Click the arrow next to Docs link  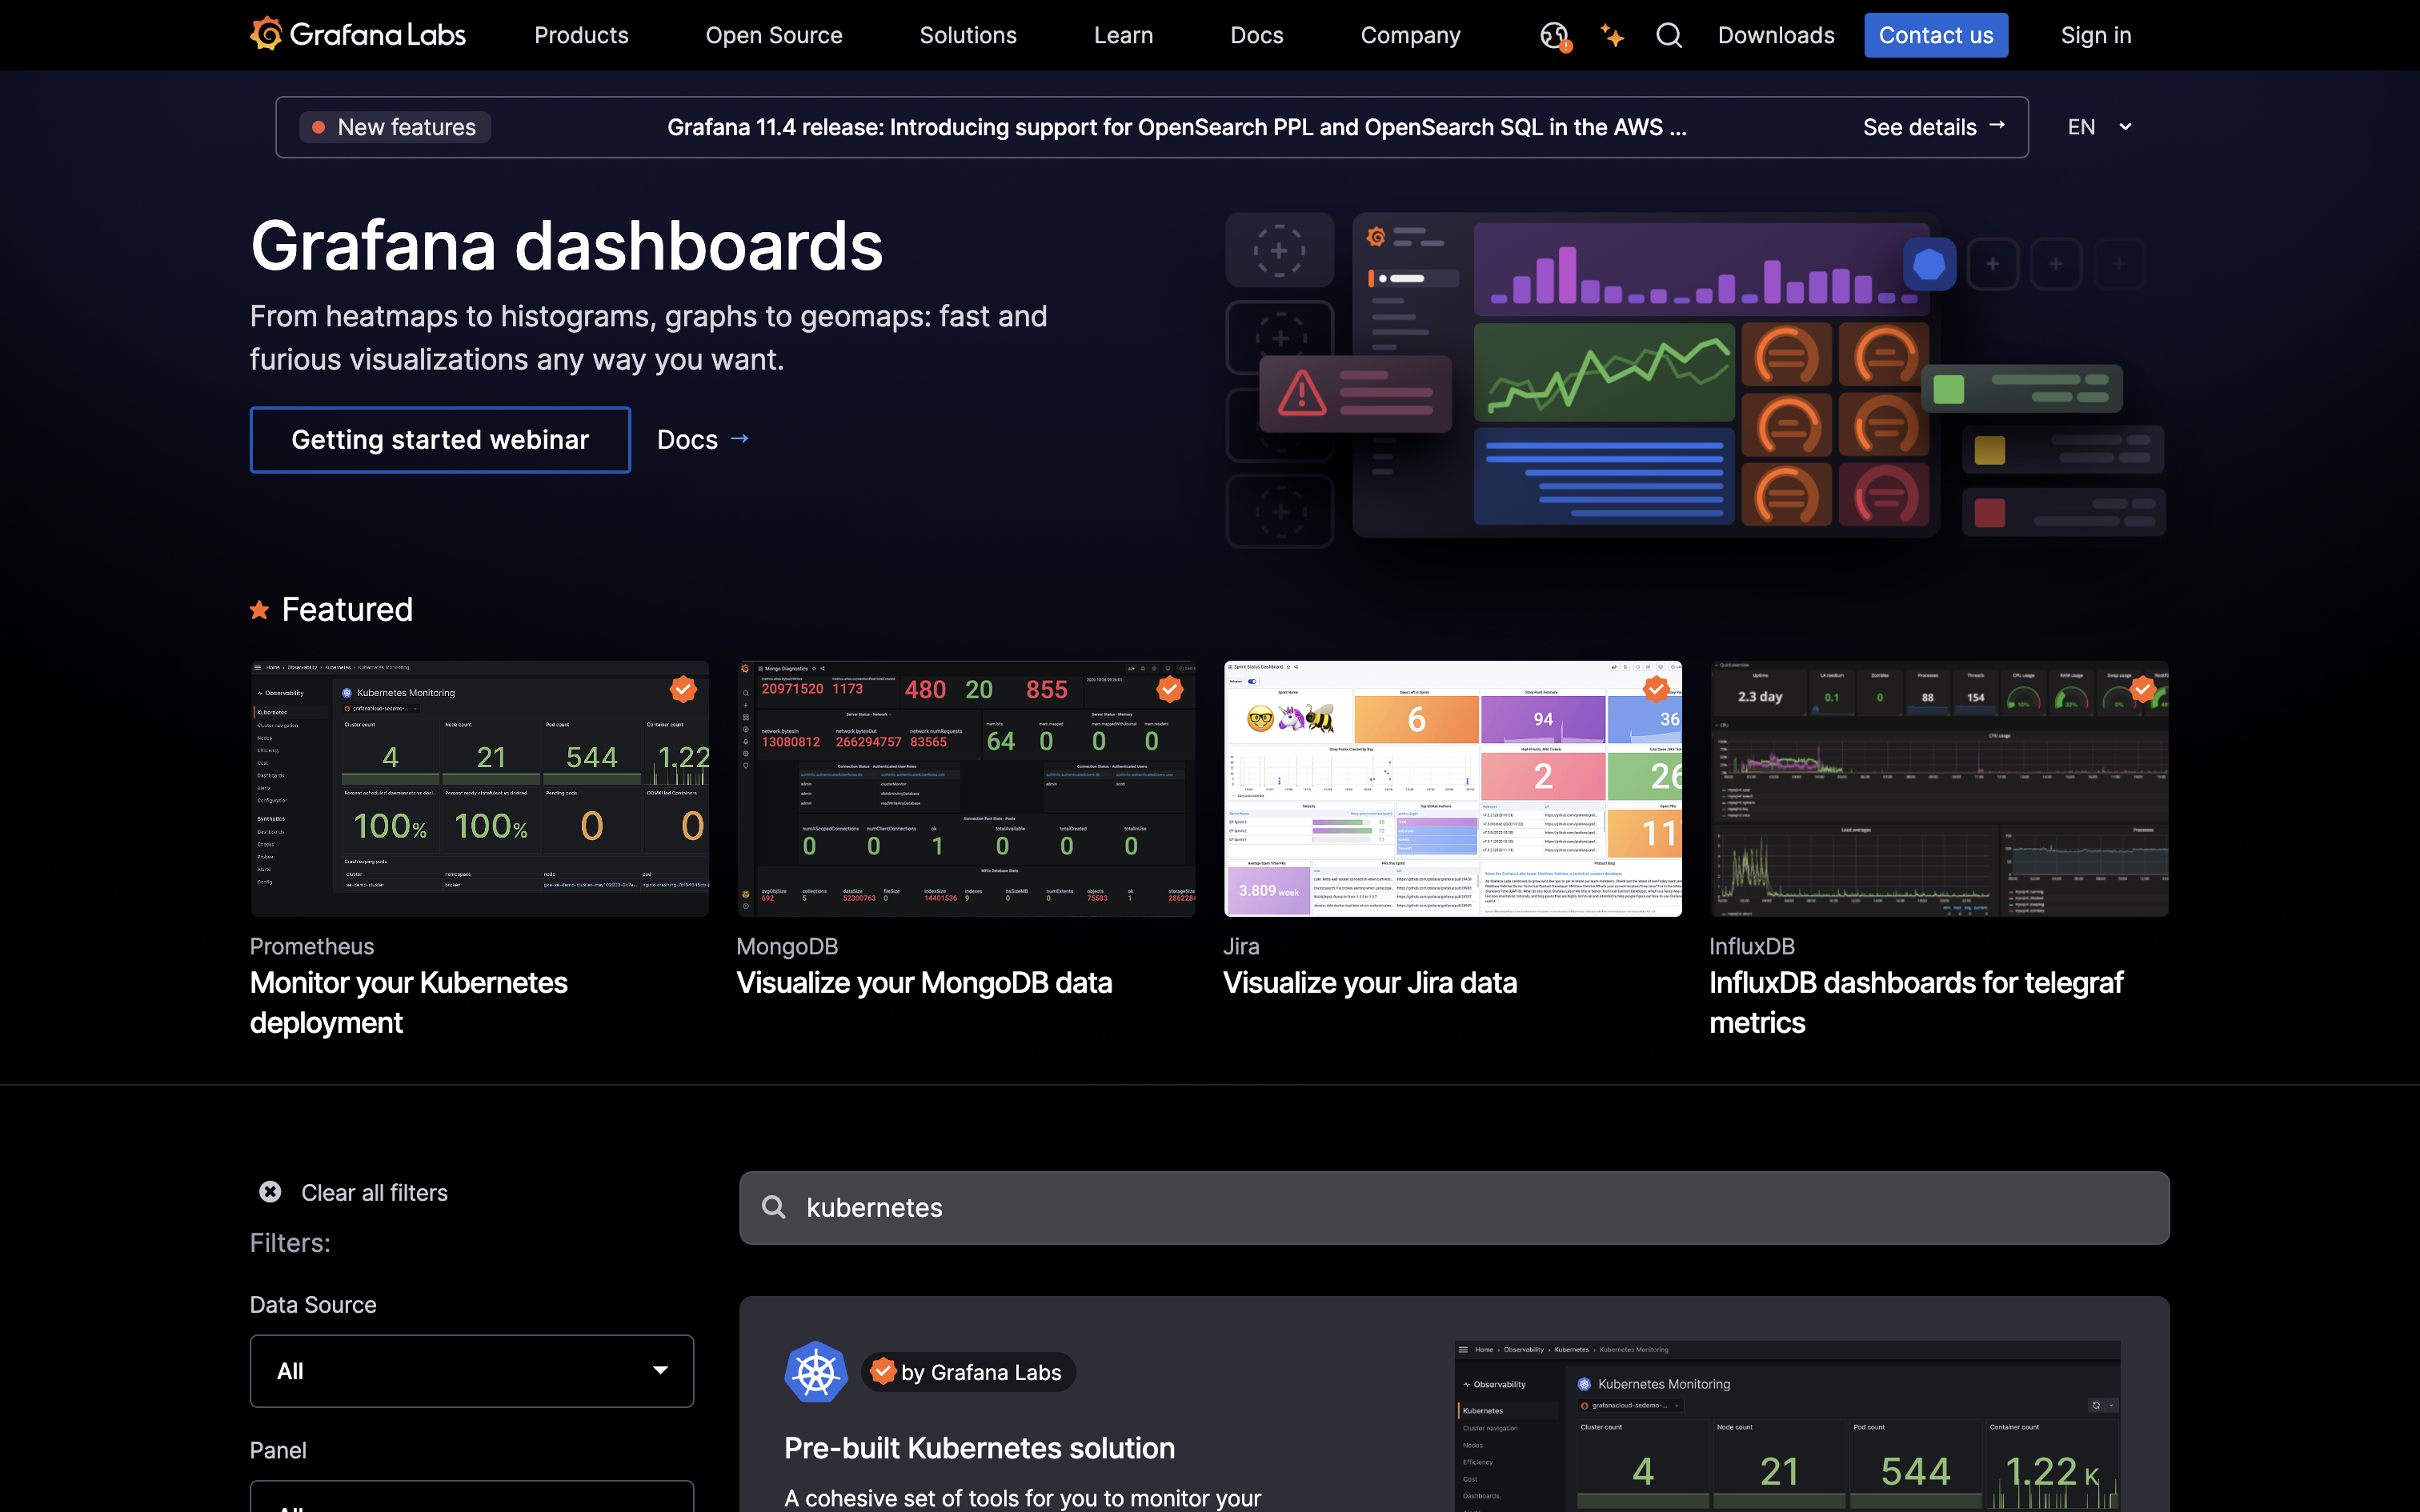tap(740, 438)
